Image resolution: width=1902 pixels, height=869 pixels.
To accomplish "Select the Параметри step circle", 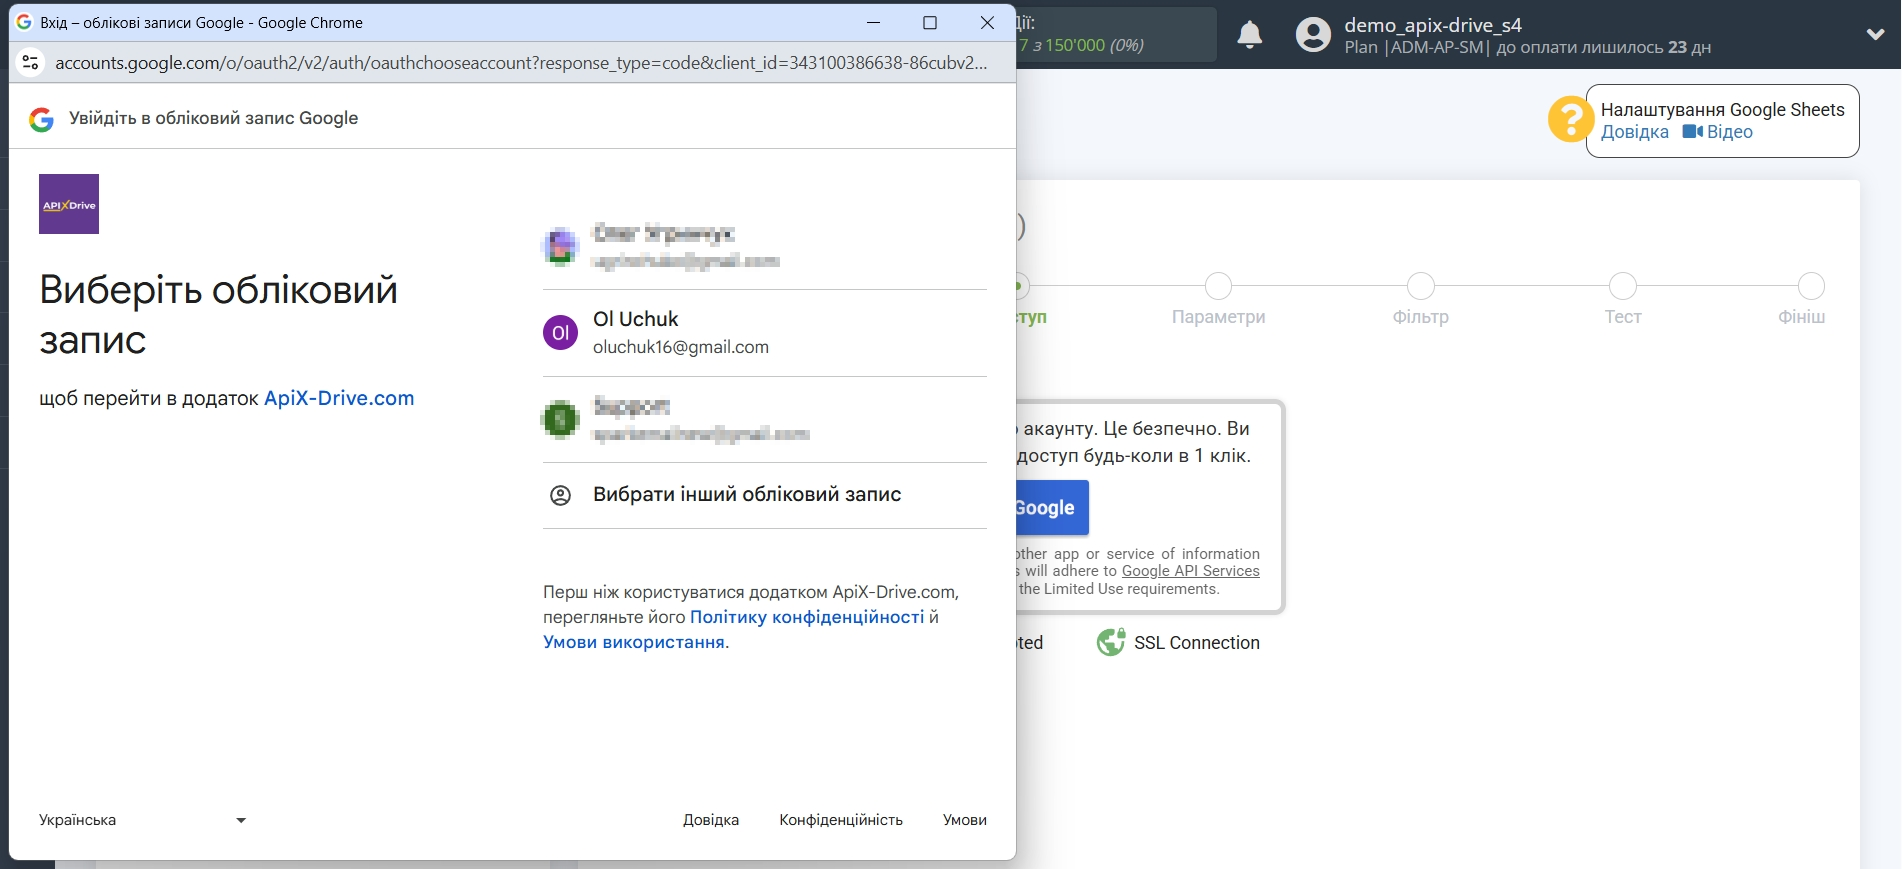I will pyautogui.click(x=1218, y=286).
